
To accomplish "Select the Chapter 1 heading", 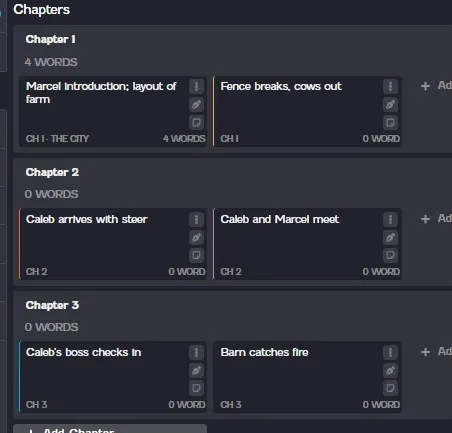I will [x=51, y=39].
